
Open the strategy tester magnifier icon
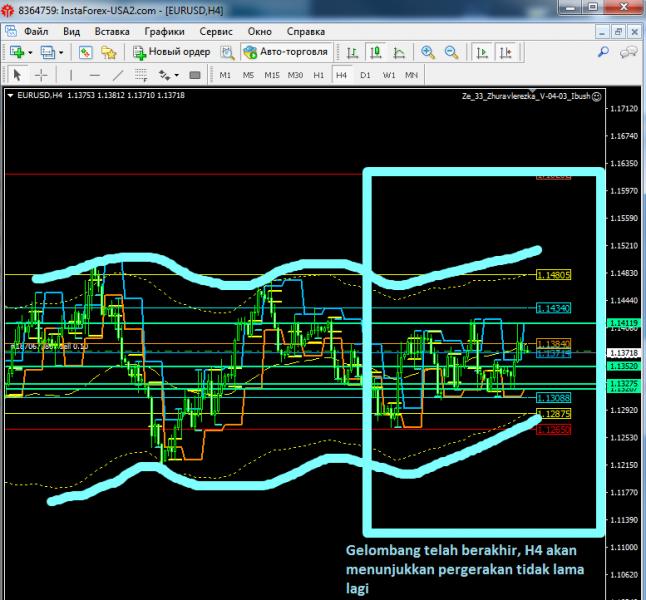(x=227, y=52)
